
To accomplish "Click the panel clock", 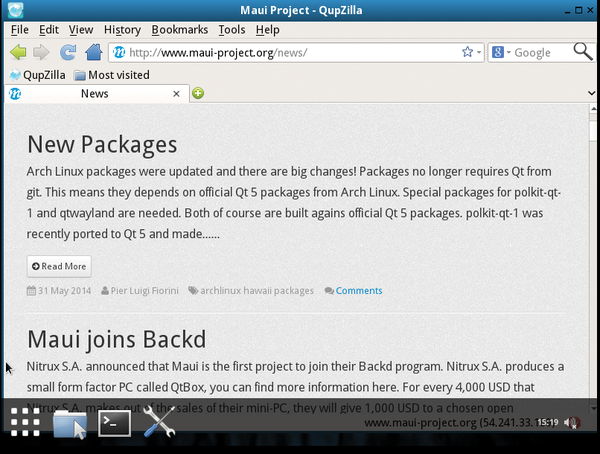I will pos(548,422).
